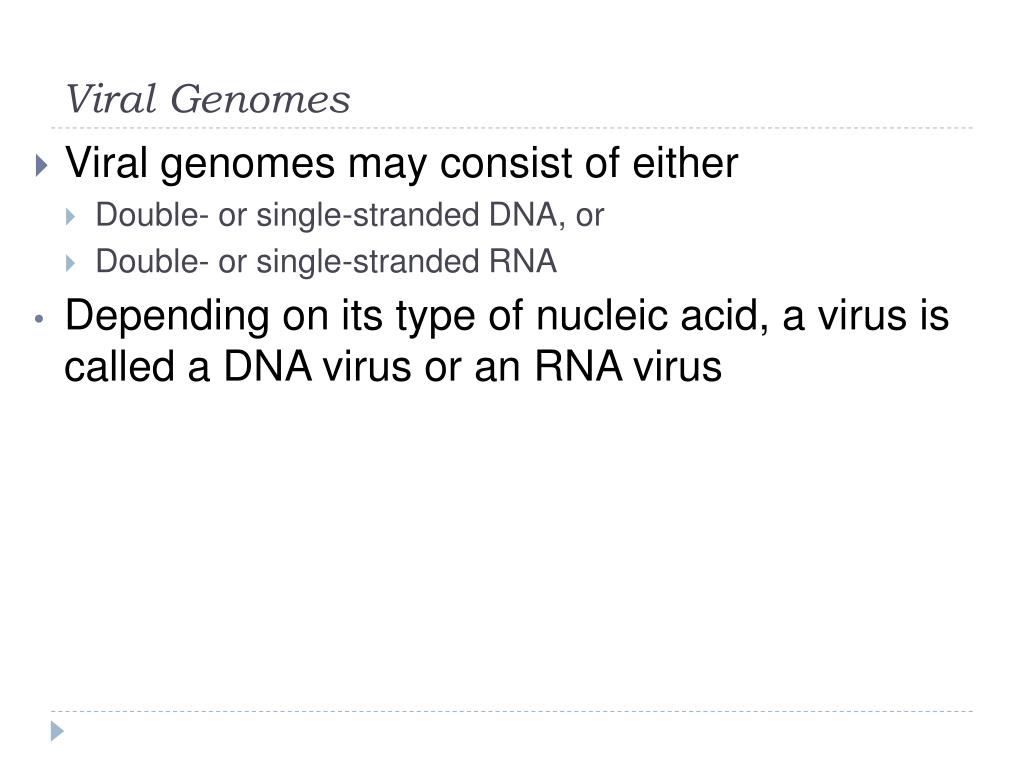Click the phrase "RNA virus" in the last line
This screenshot has height=768, width=1024.
click(628, 367)
